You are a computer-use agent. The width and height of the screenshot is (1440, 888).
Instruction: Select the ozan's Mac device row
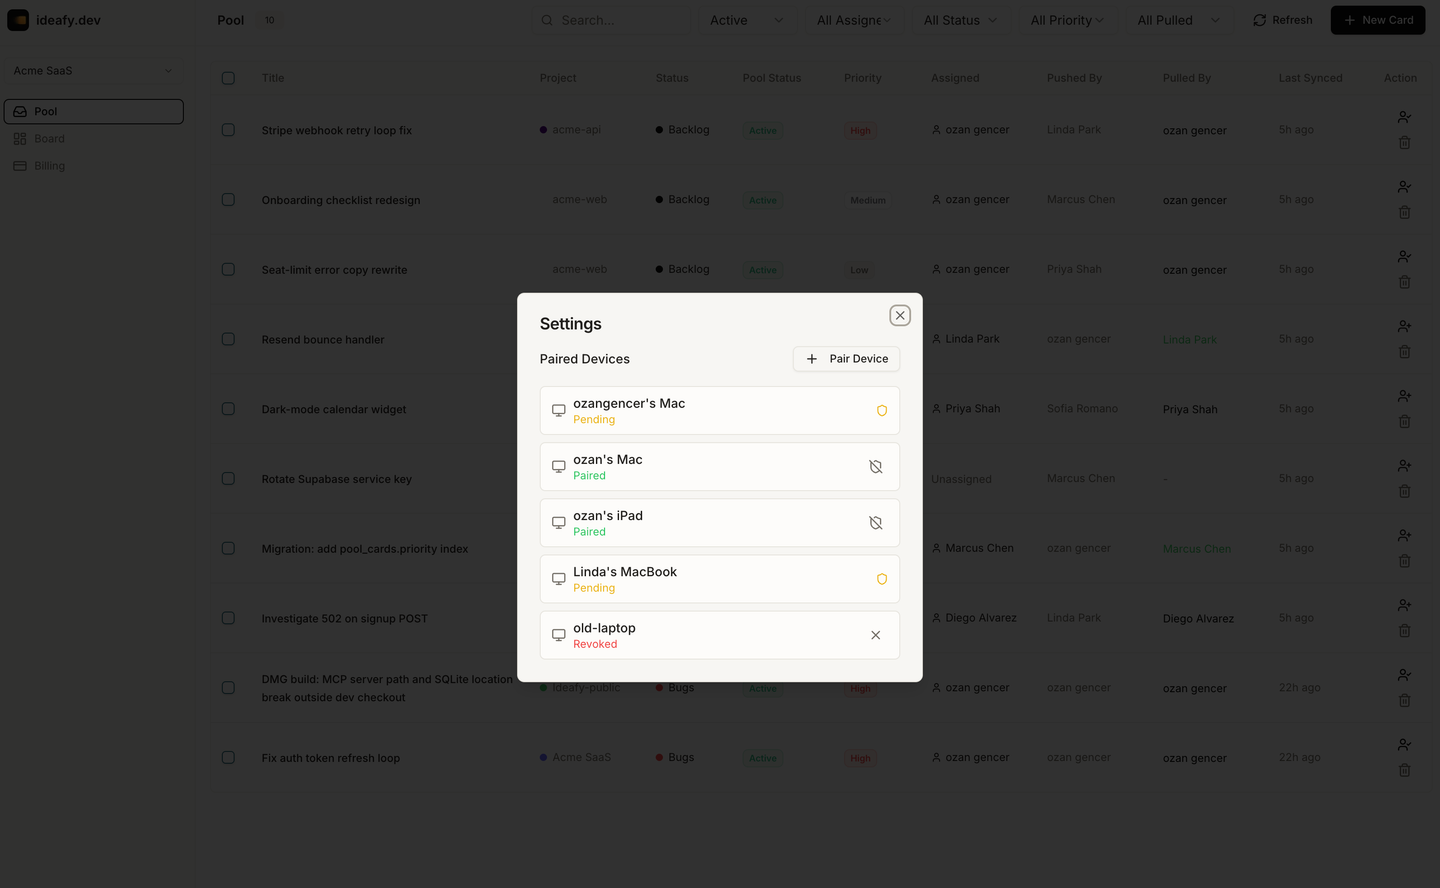point(720,467)
